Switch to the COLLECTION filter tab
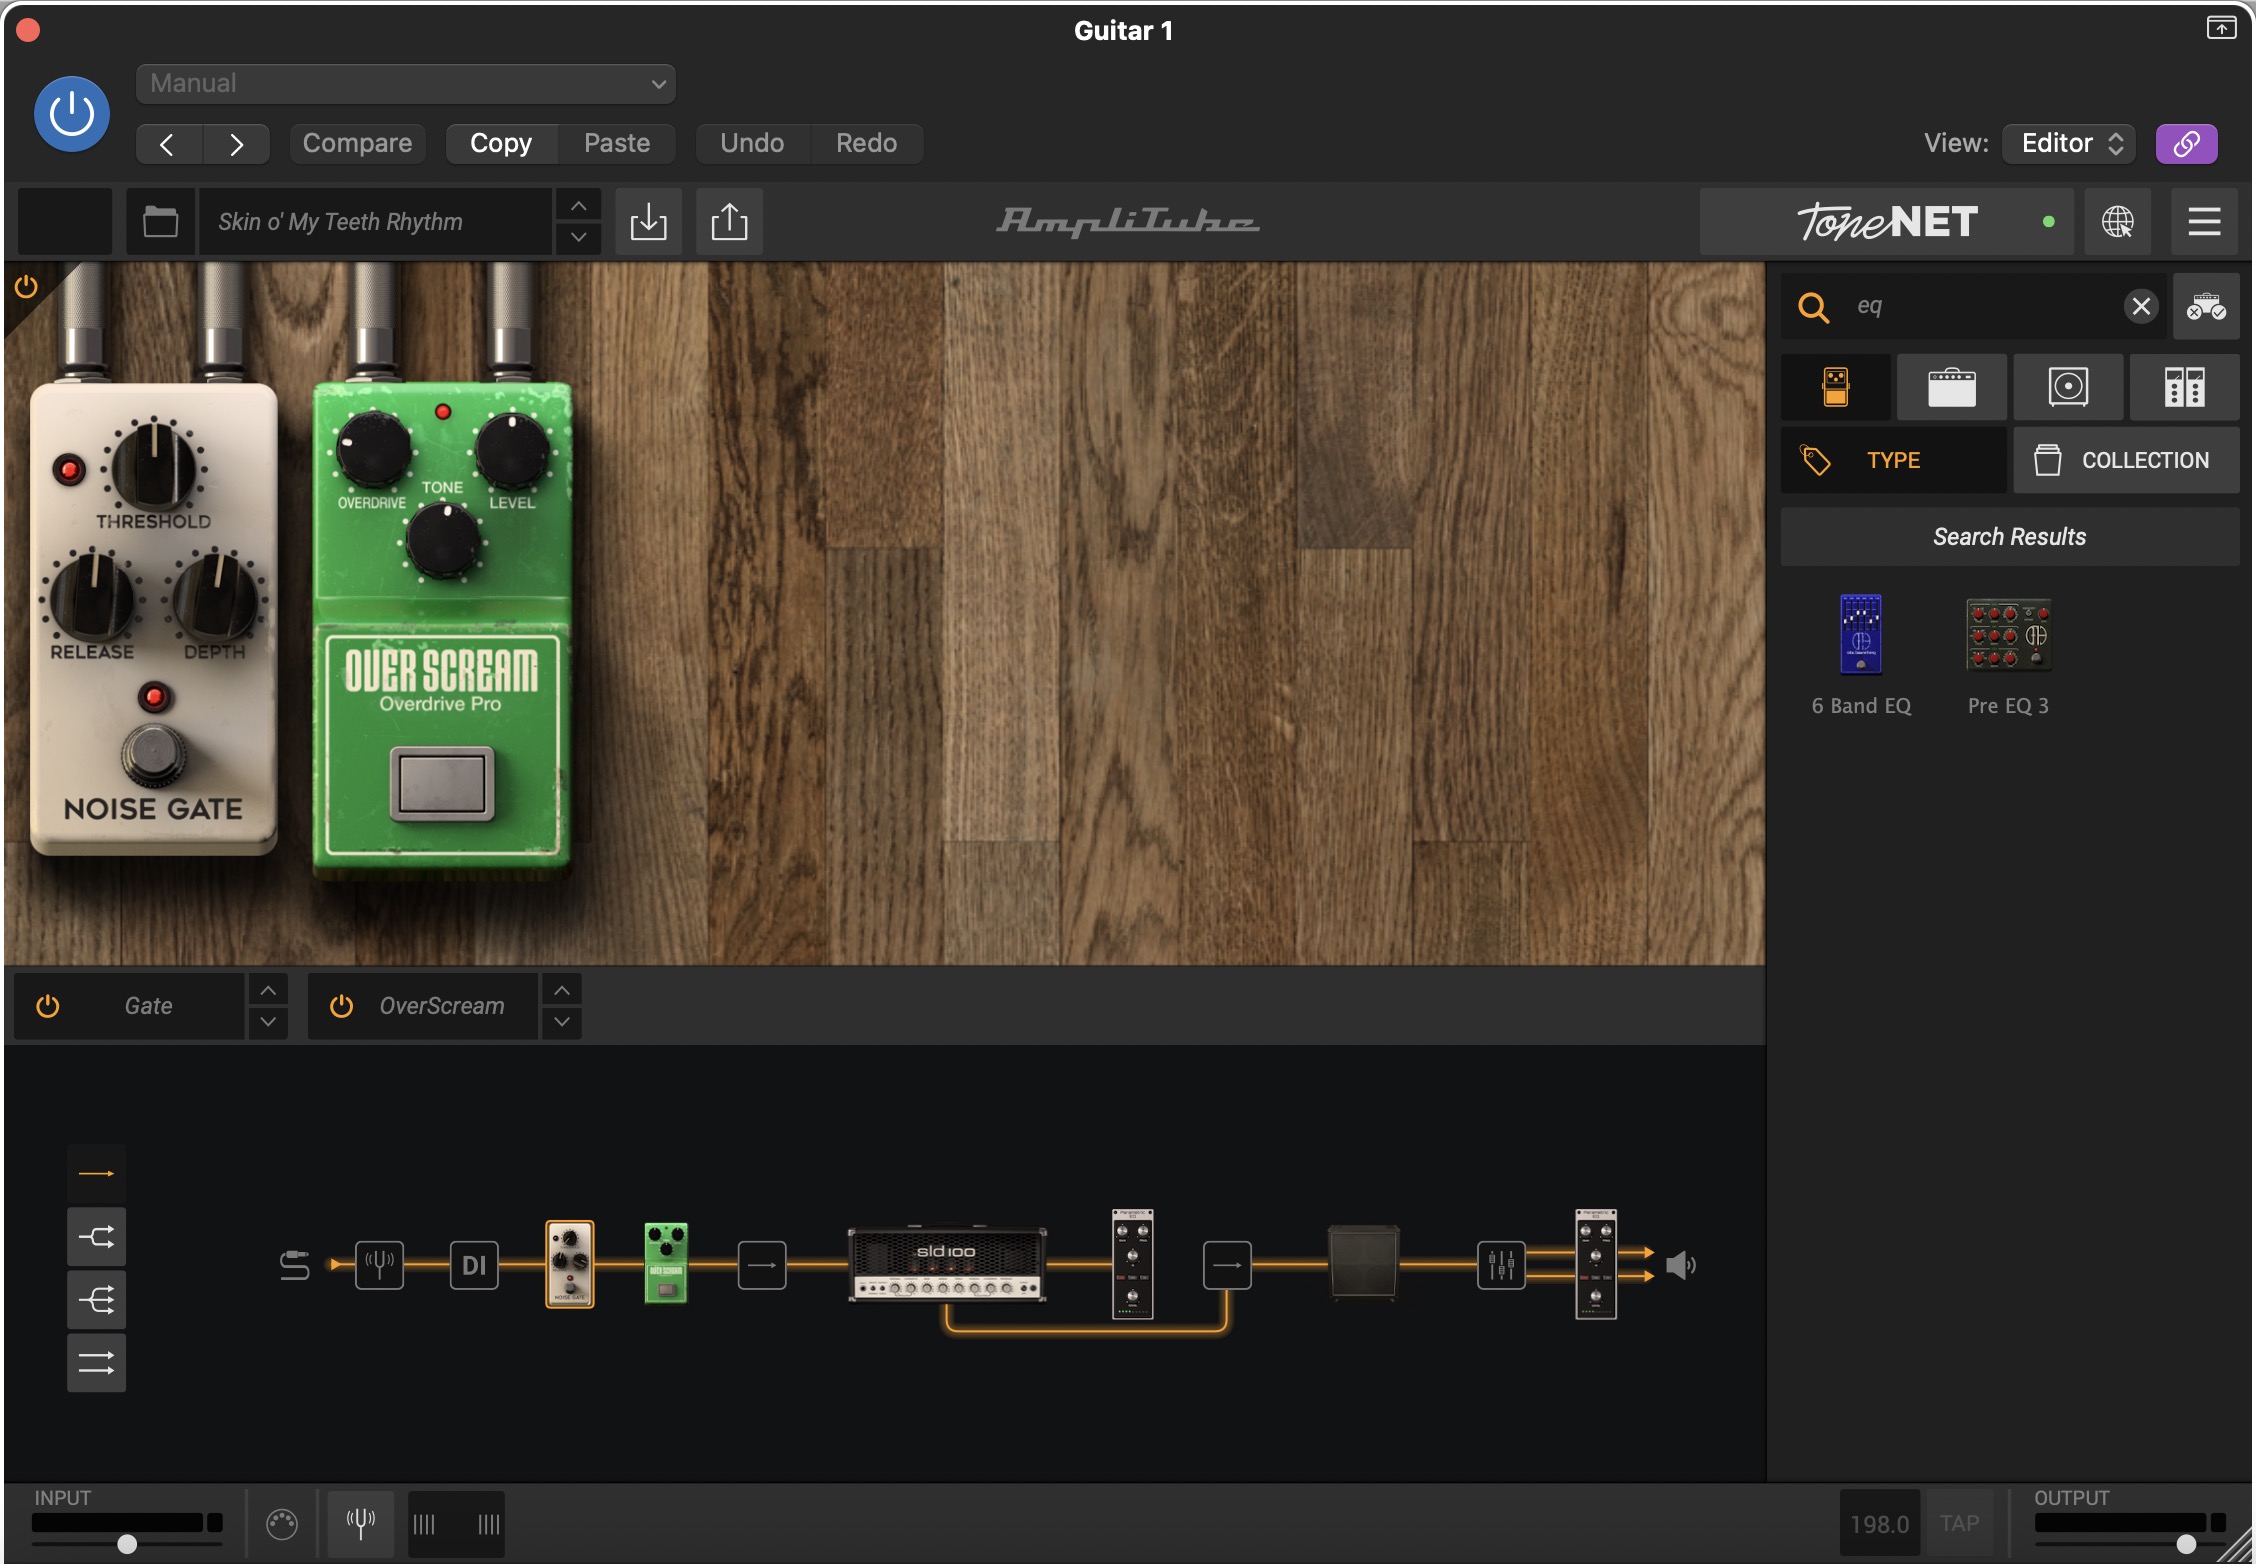2256x1564 pixels. click(2126, 460)
